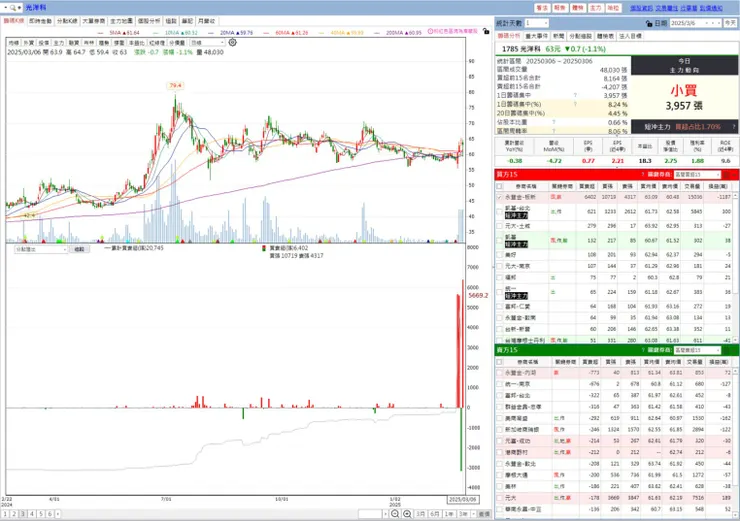Screen dimensions: 740x521
Task: Click the 今天 button
Action: 730,23
